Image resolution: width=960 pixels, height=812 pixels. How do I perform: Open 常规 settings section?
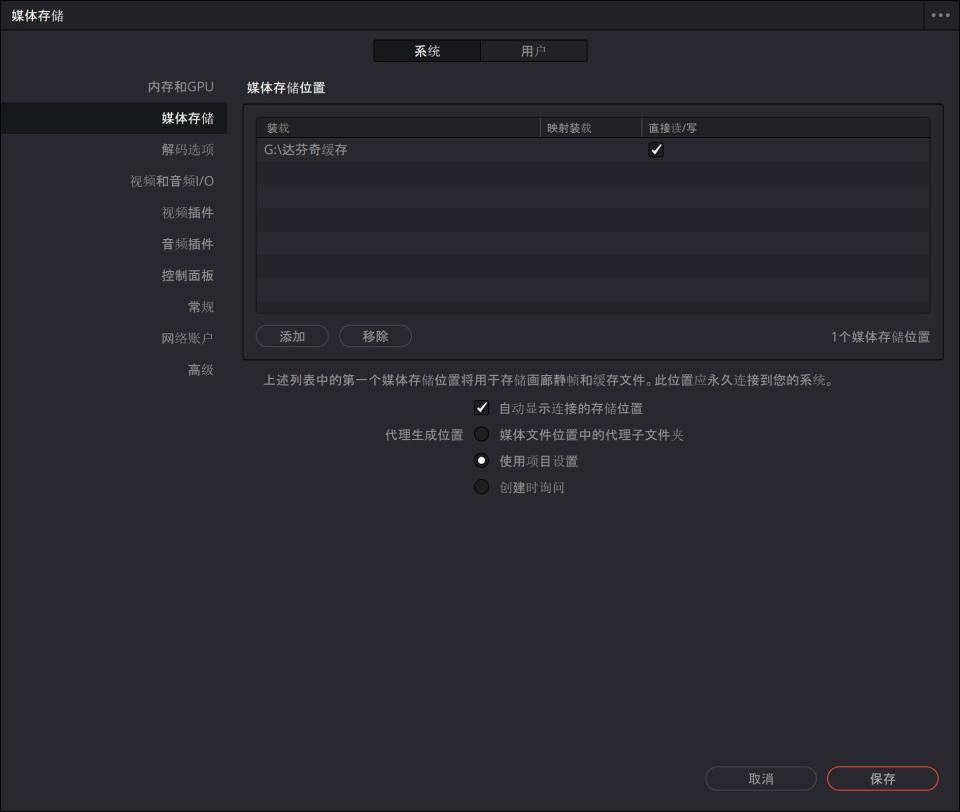click(201, 307)
